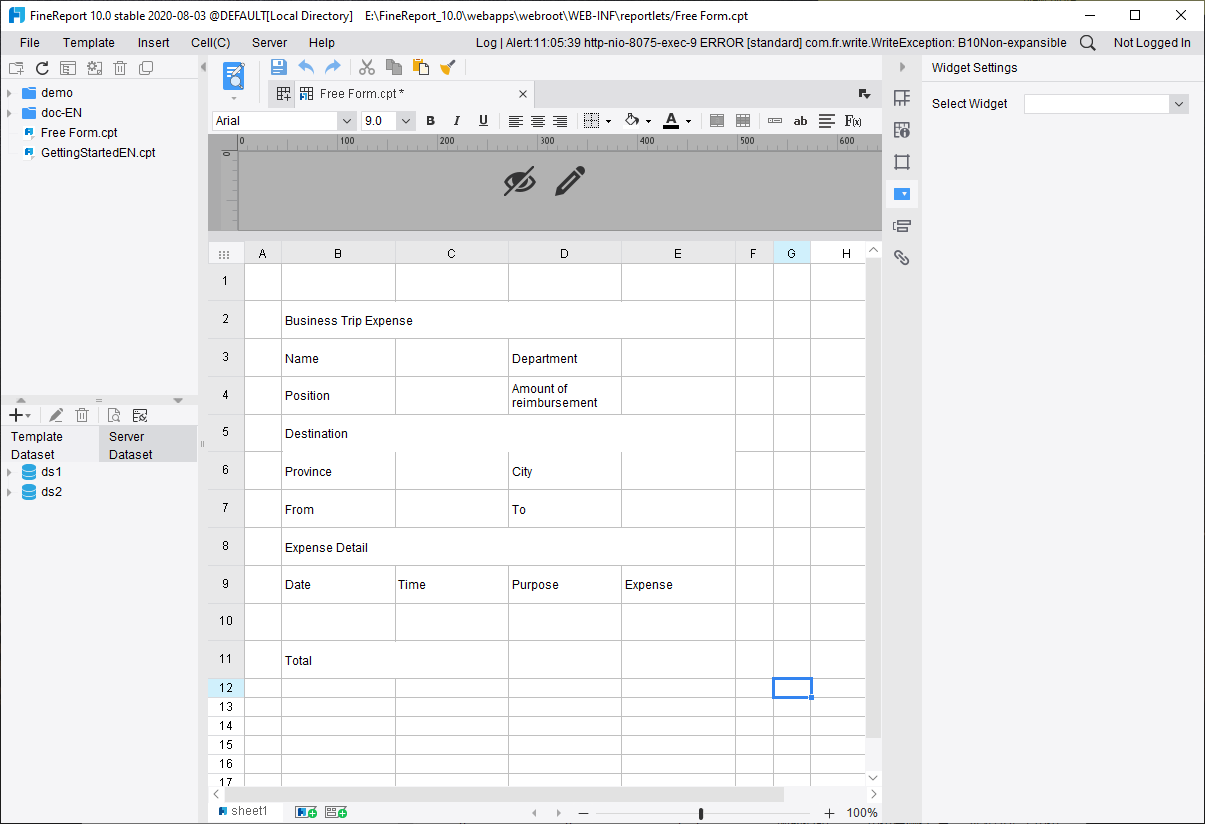The height and width of the screenshot is (824, 1205).
Task: Switch to the Server Dataset tab
Action: (x=148, y=445)
